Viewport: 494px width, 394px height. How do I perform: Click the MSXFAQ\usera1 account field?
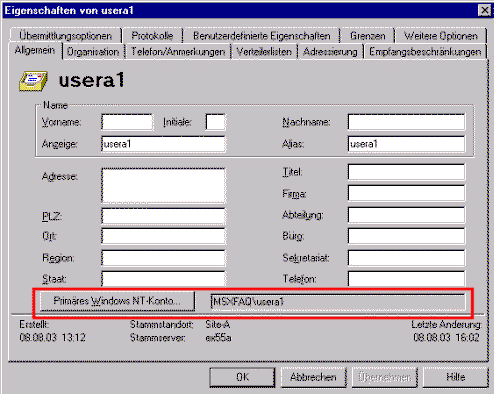pyautogui.click(x=338, y=302)
